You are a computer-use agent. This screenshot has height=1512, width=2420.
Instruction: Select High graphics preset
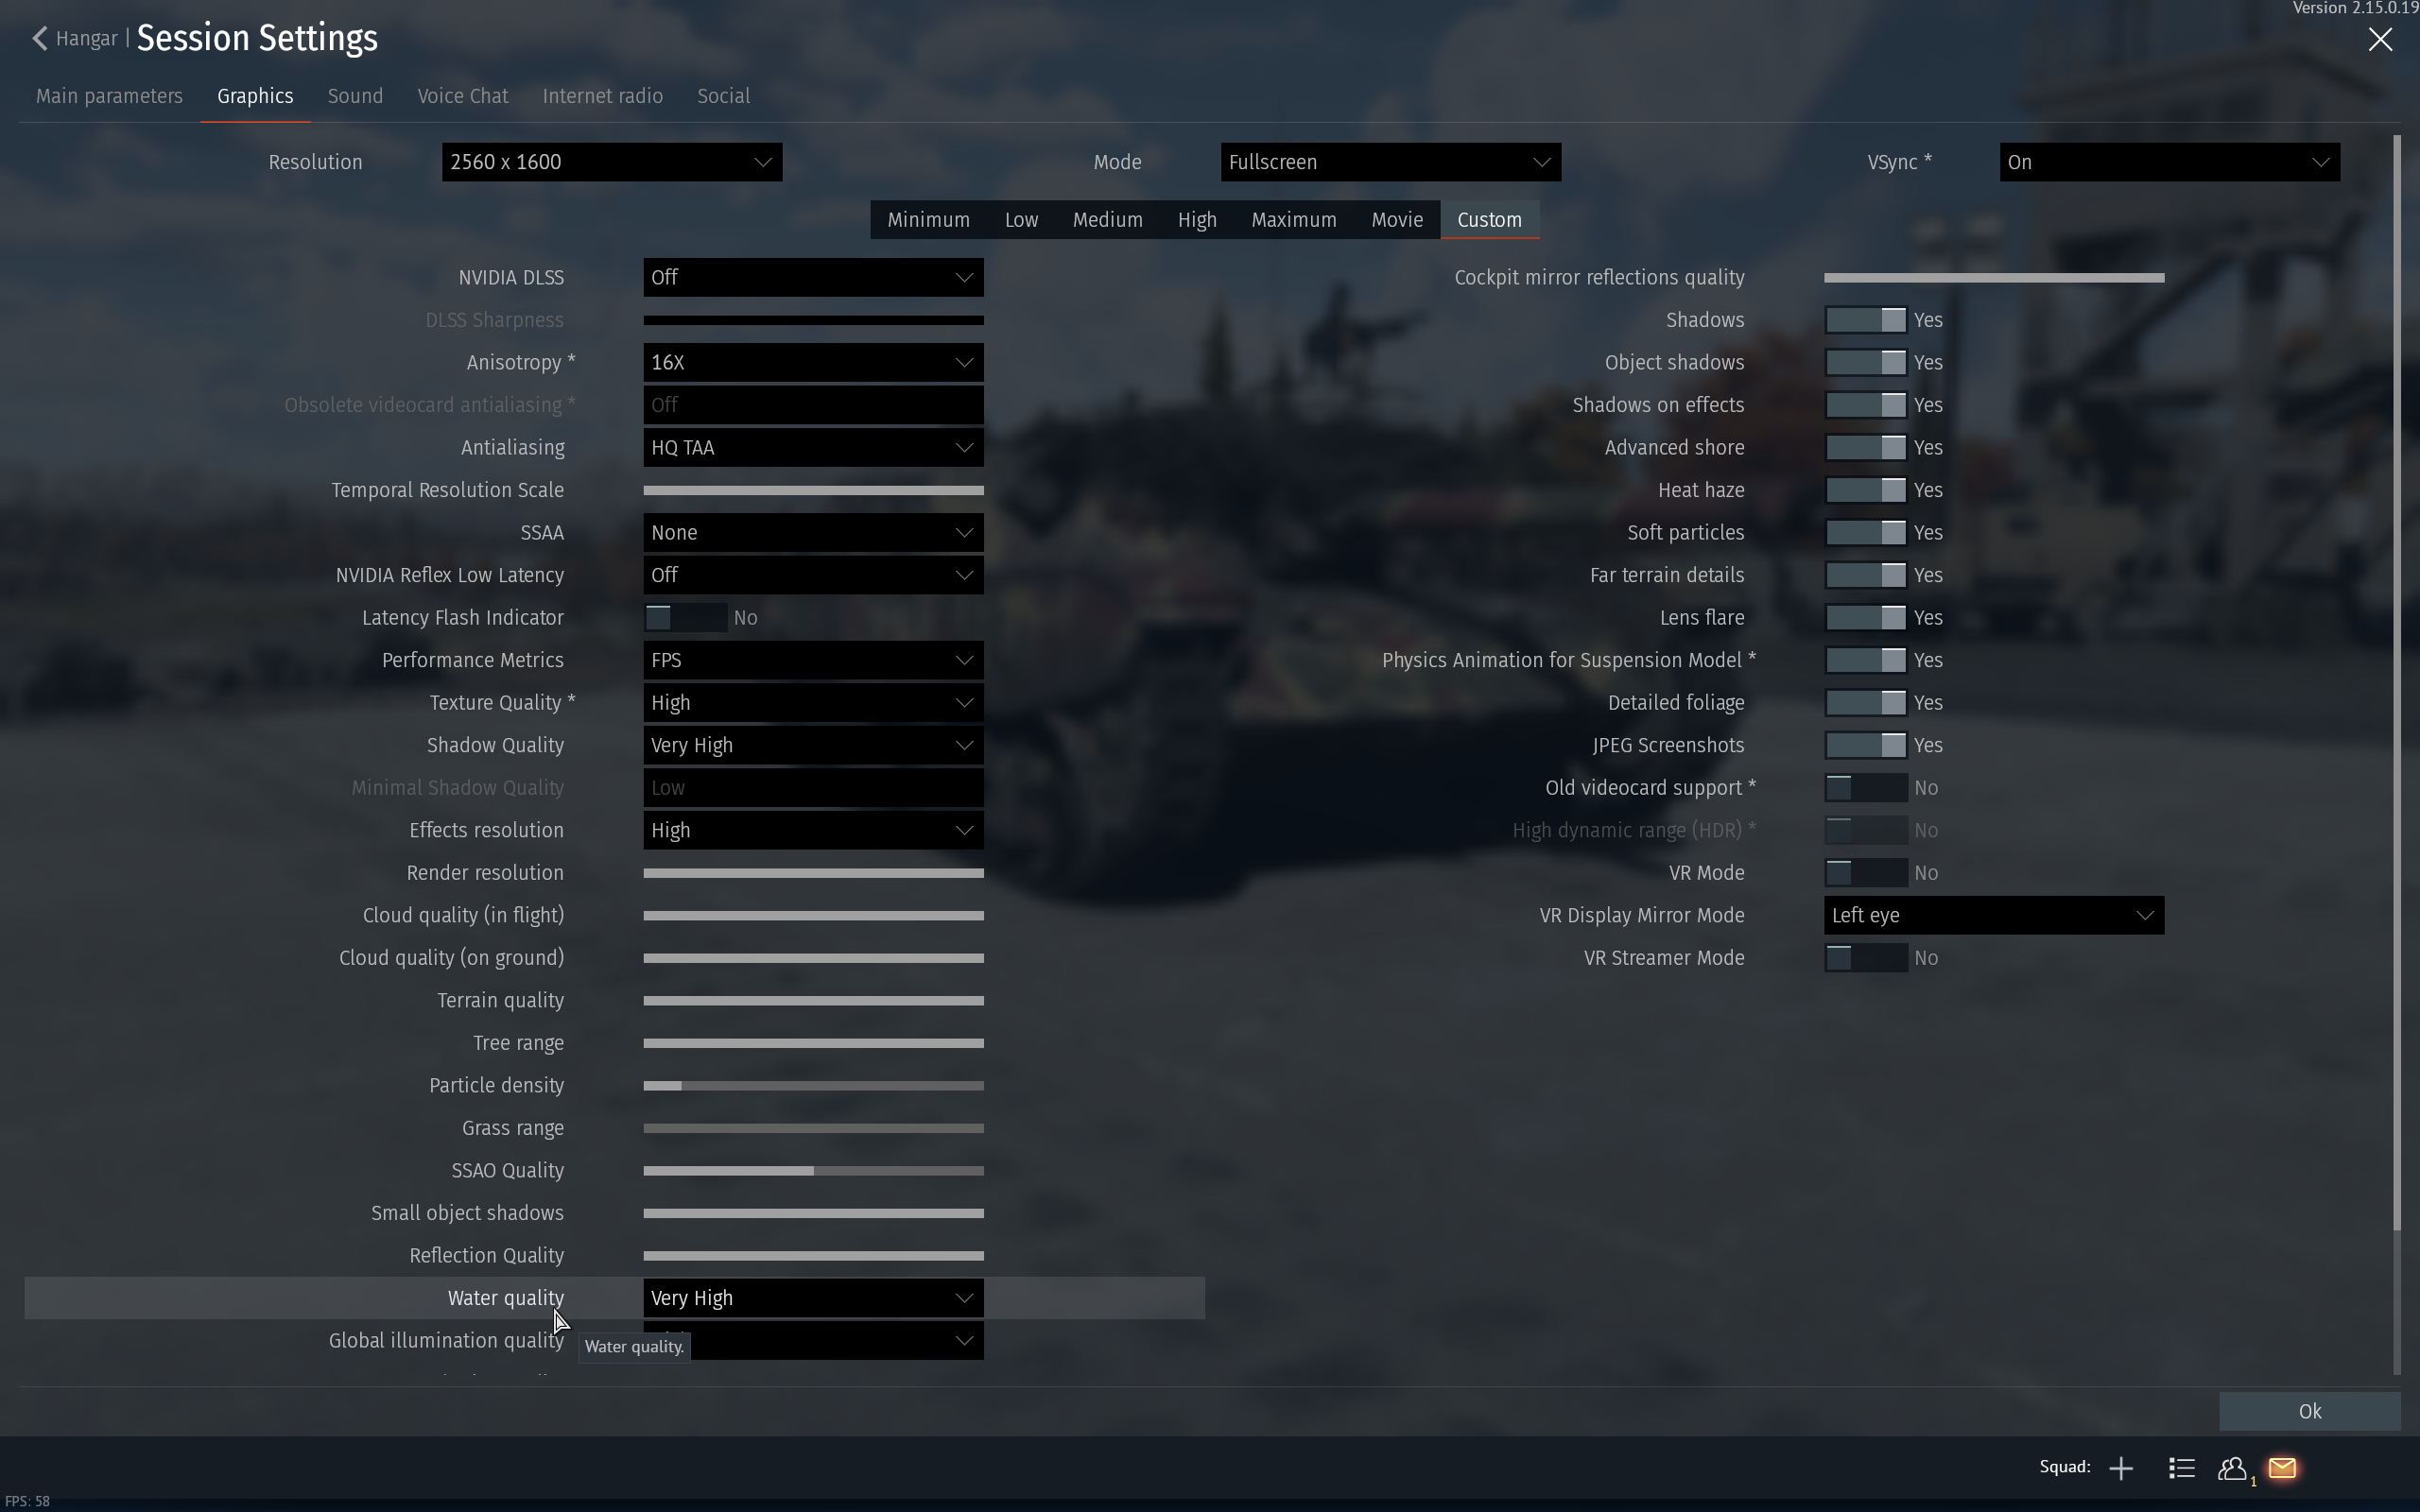1197,220
